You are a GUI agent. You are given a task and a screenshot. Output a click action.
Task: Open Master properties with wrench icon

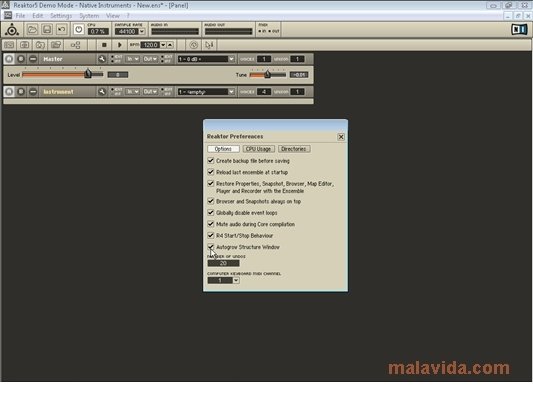point(102,59)
